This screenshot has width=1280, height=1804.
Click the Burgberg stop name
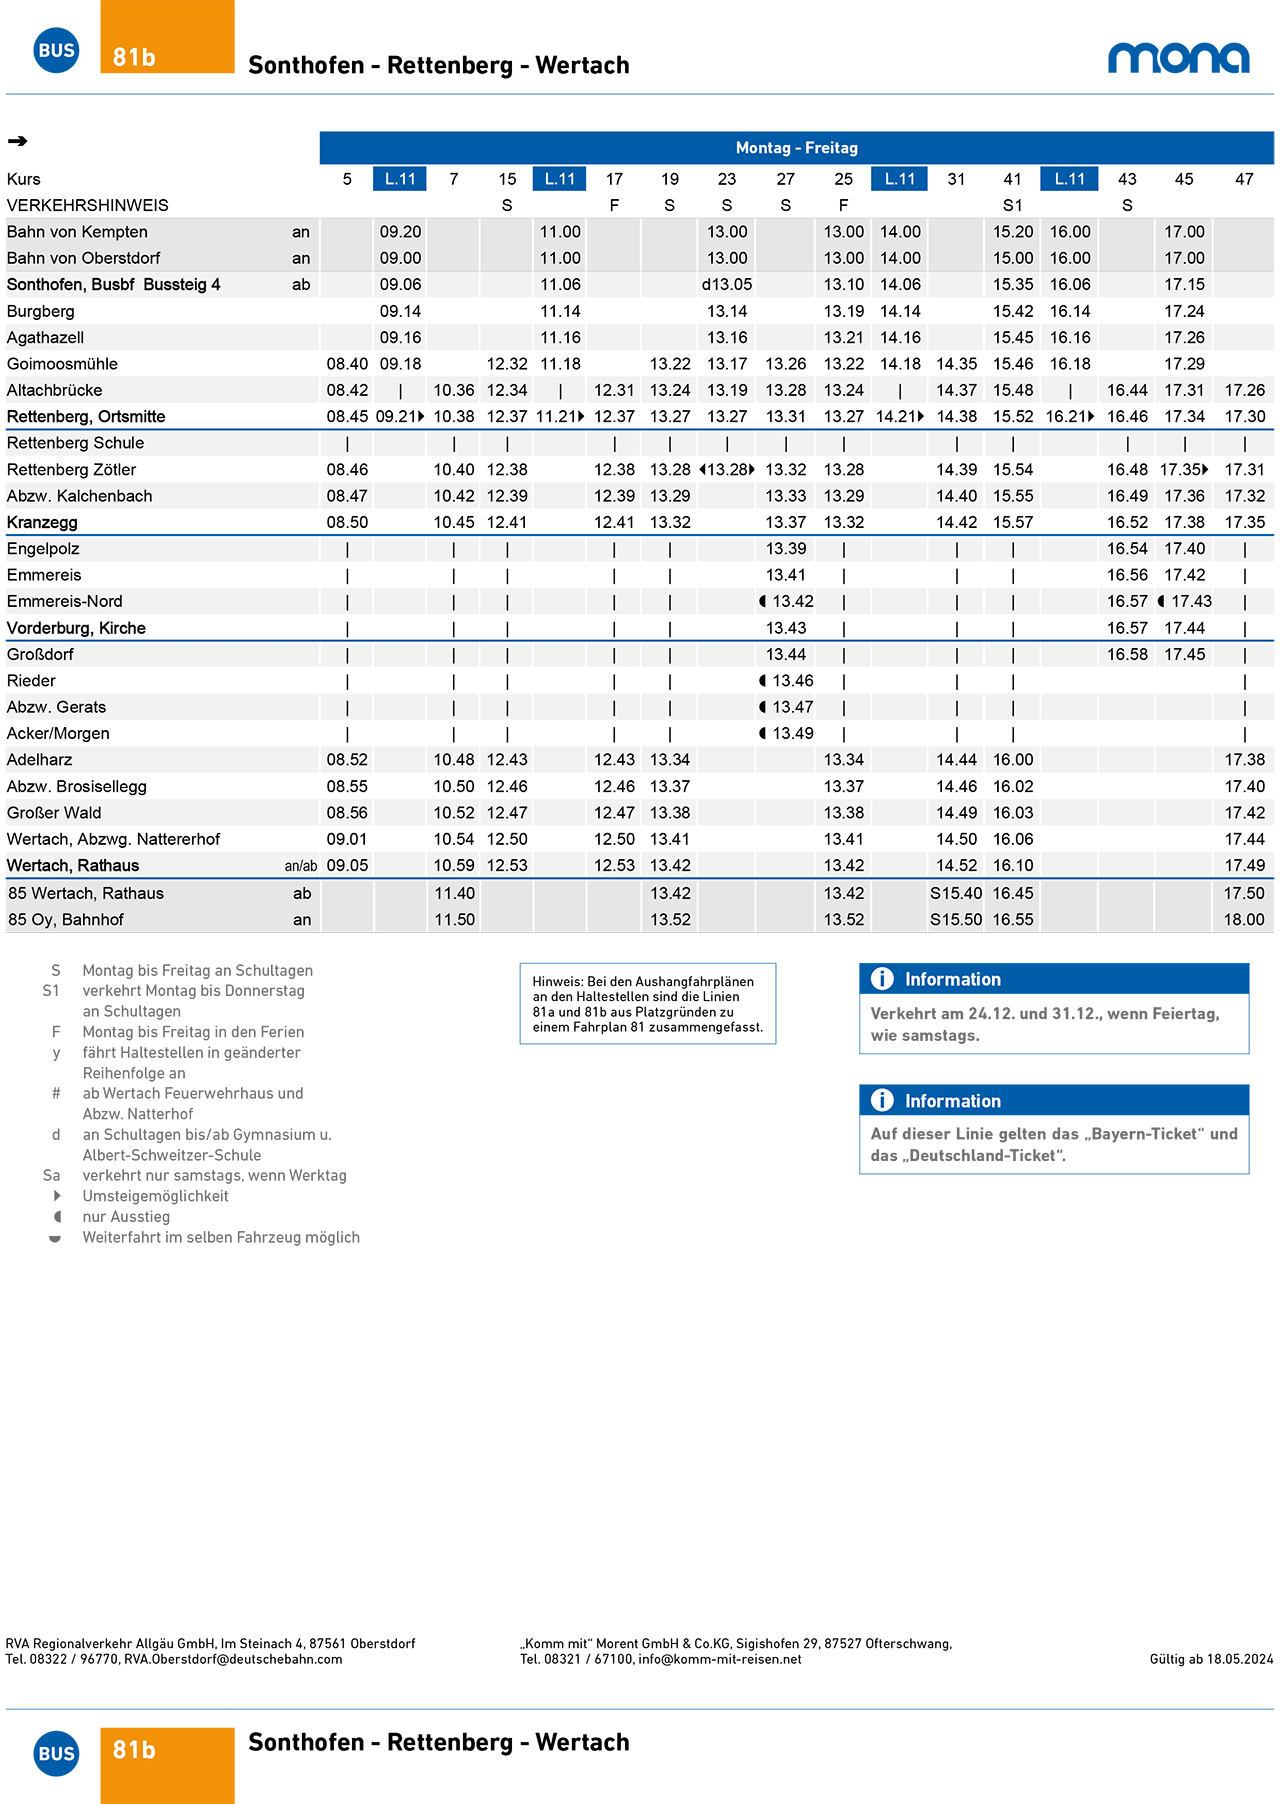(40, 312)
